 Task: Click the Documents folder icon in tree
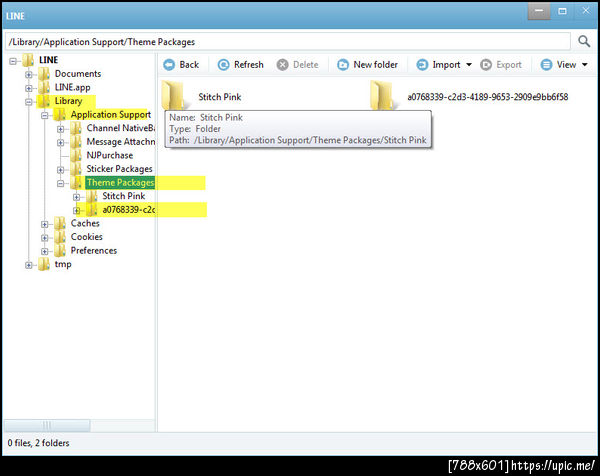coord(44,74)
